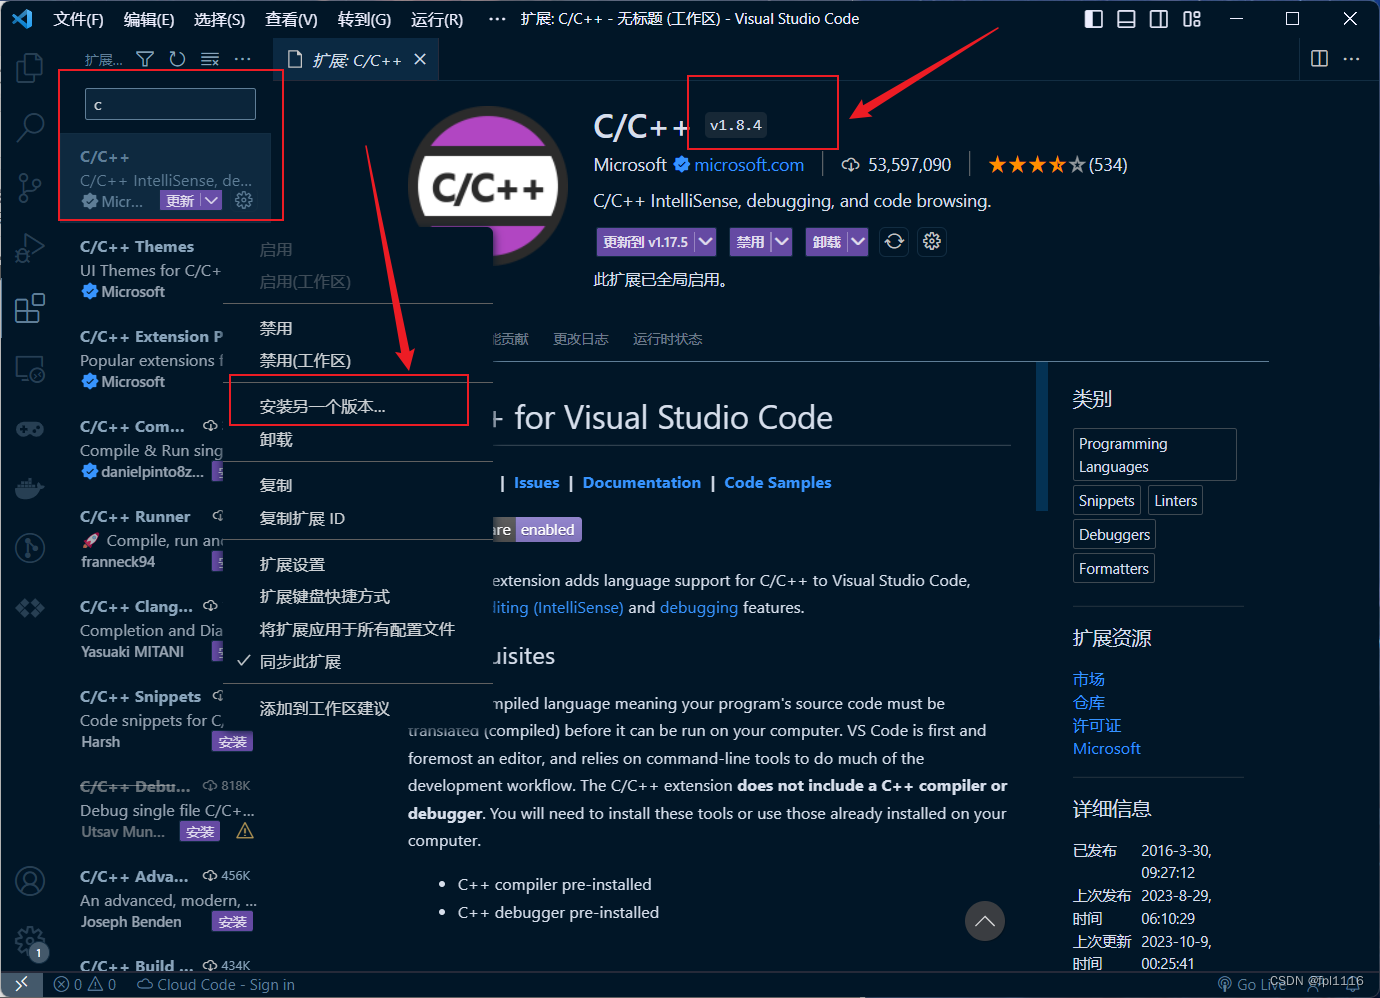Split the editor to the right
Screen dimensions: 1380x998
pos(1319,59)
